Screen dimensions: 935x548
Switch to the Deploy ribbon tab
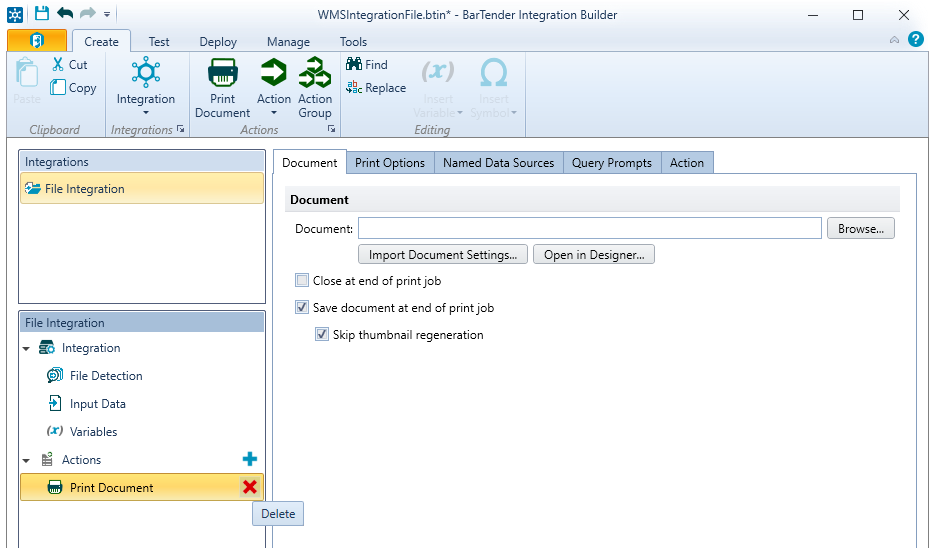(218, 42)
